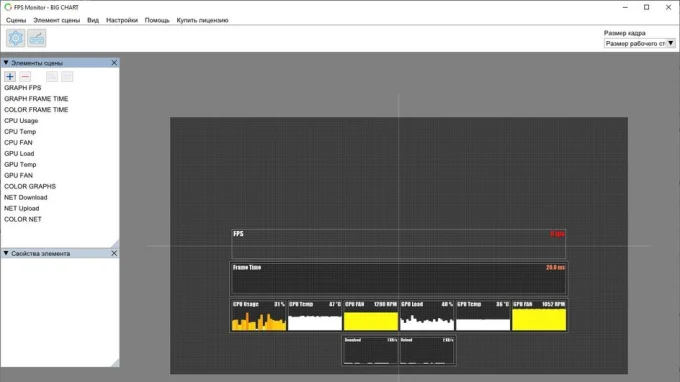Click the keyboard hotkeys toolbar icon

(36, 39)
